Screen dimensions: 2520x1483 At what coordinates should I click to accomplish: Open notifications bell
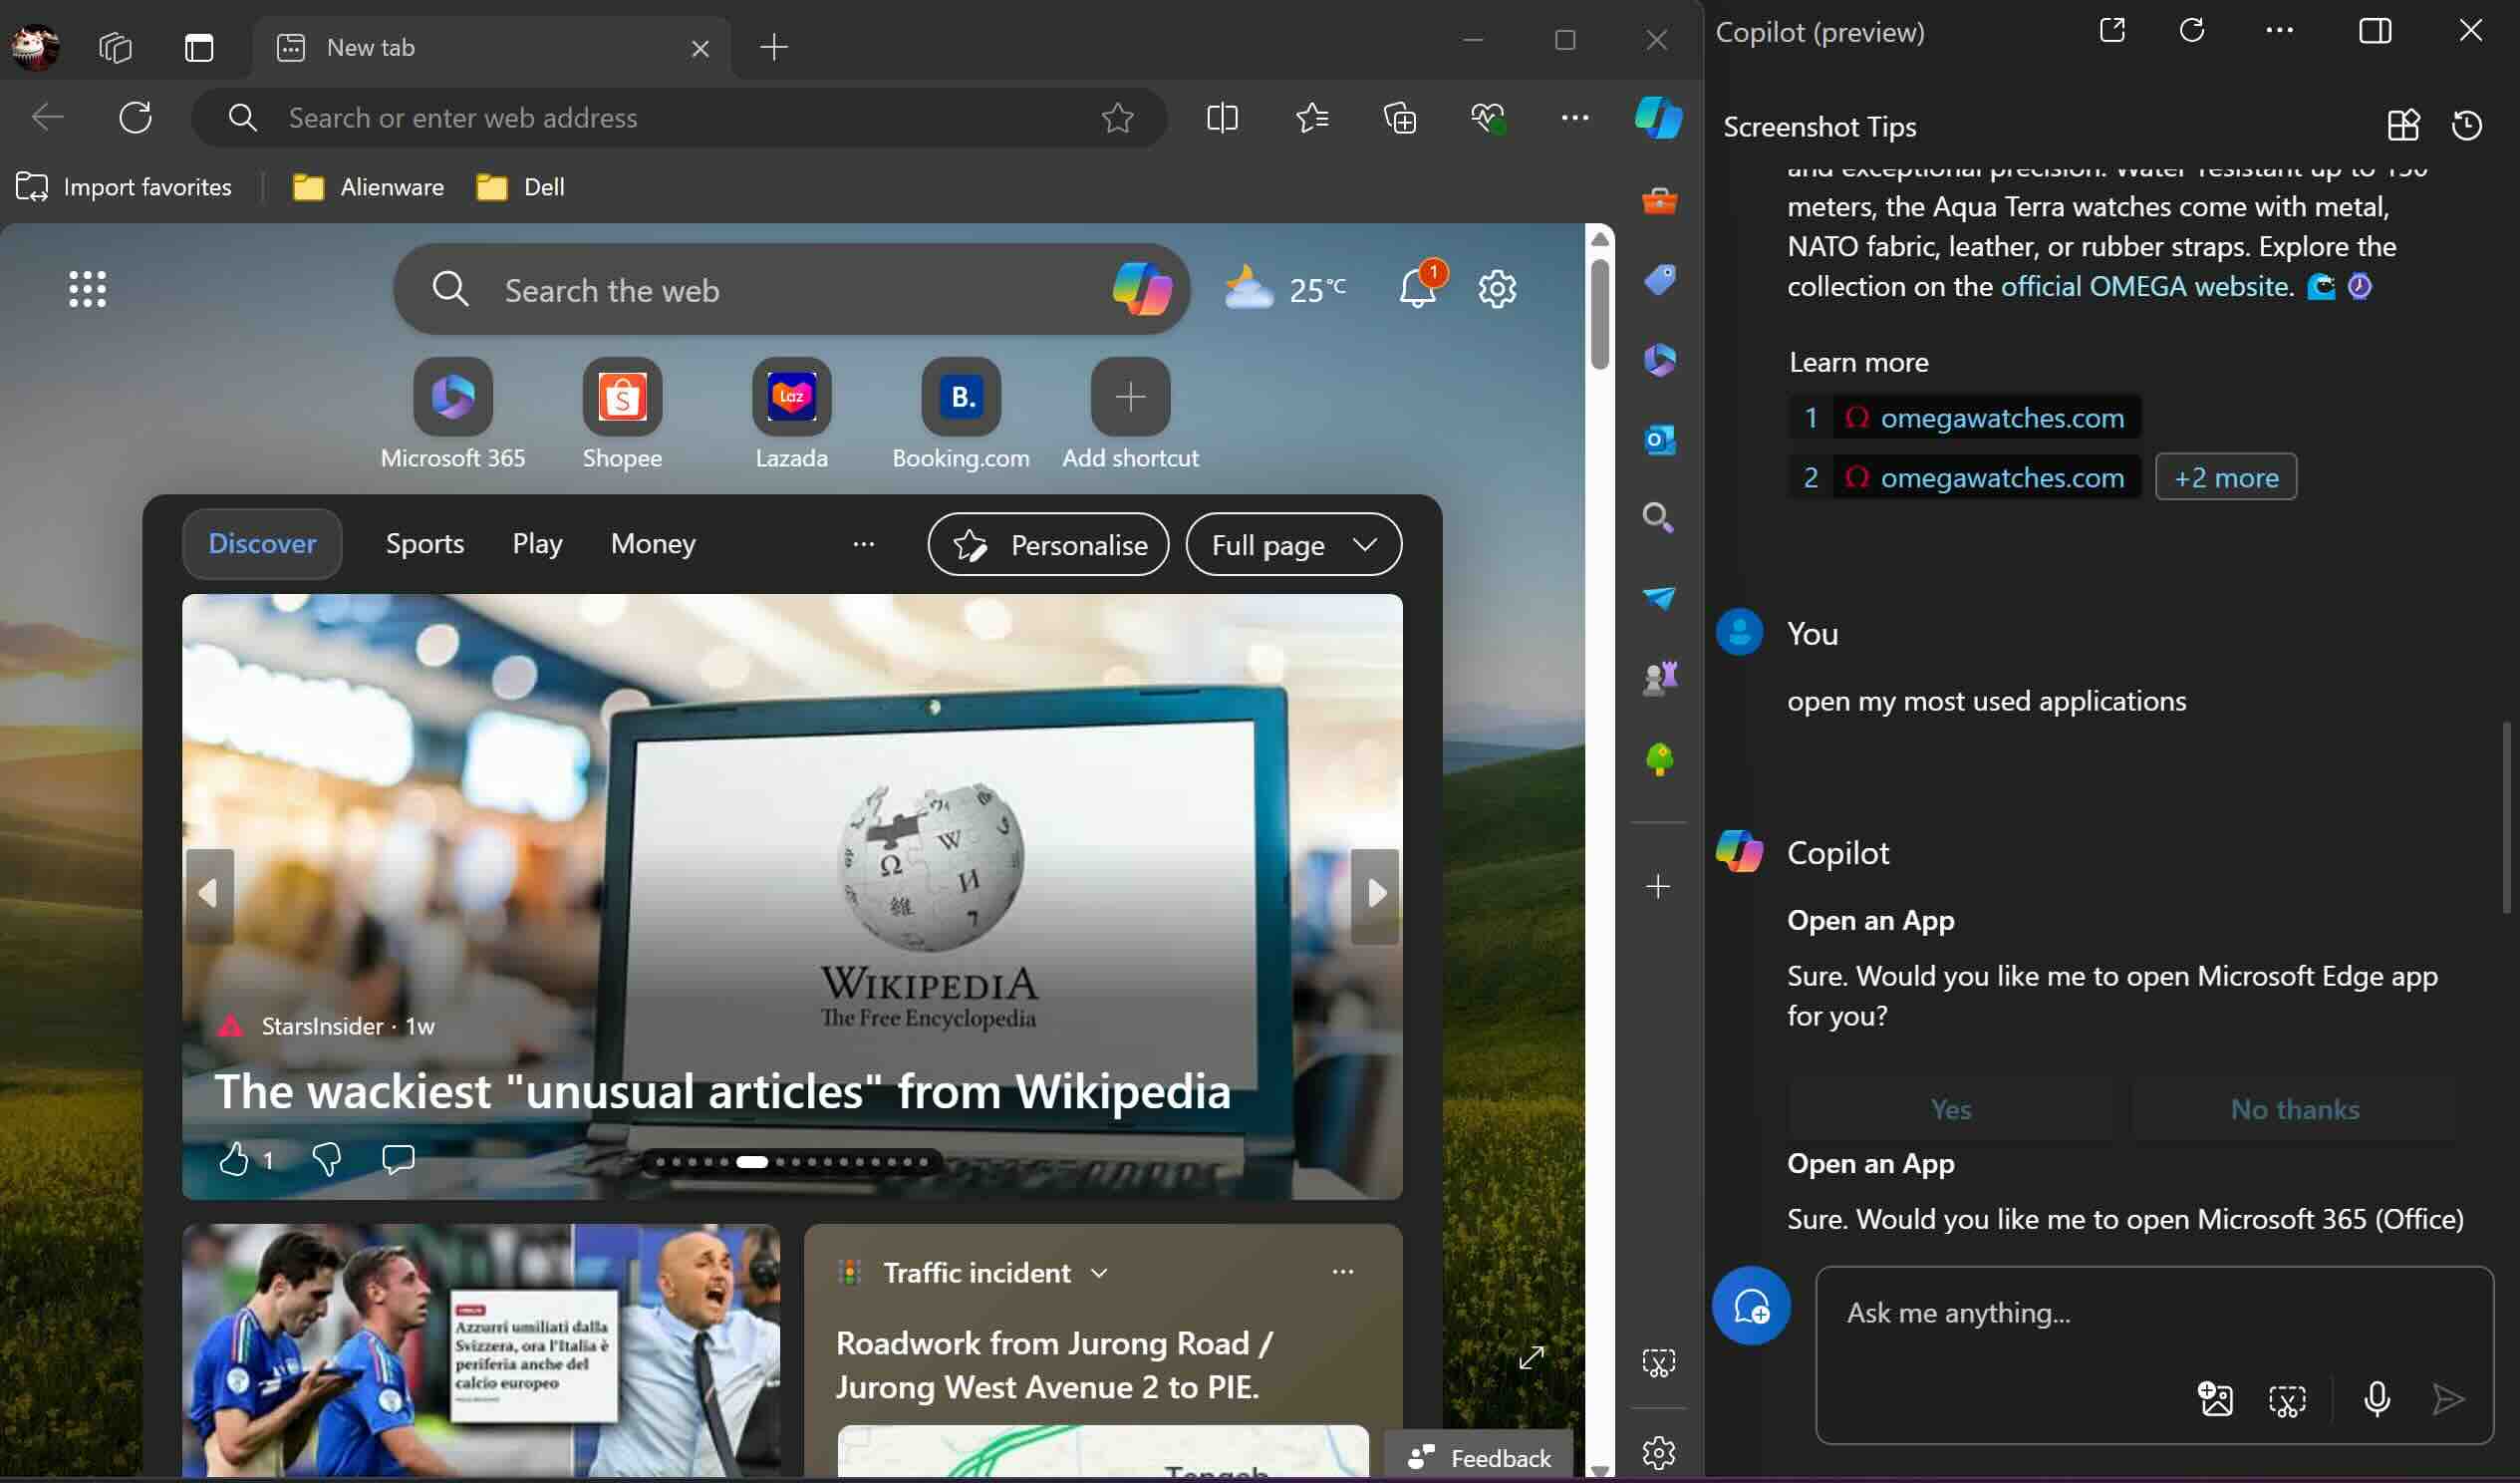coord(1419,287)
